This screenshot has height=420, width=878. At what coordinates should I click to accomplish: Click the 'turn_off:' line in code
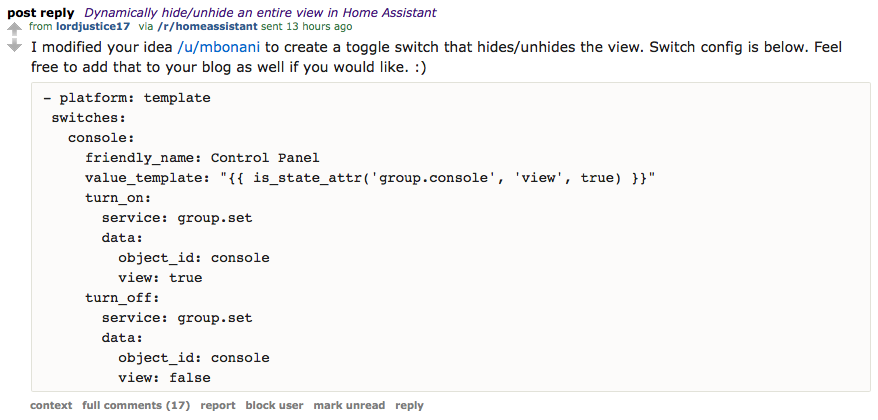tap(123, 298)
